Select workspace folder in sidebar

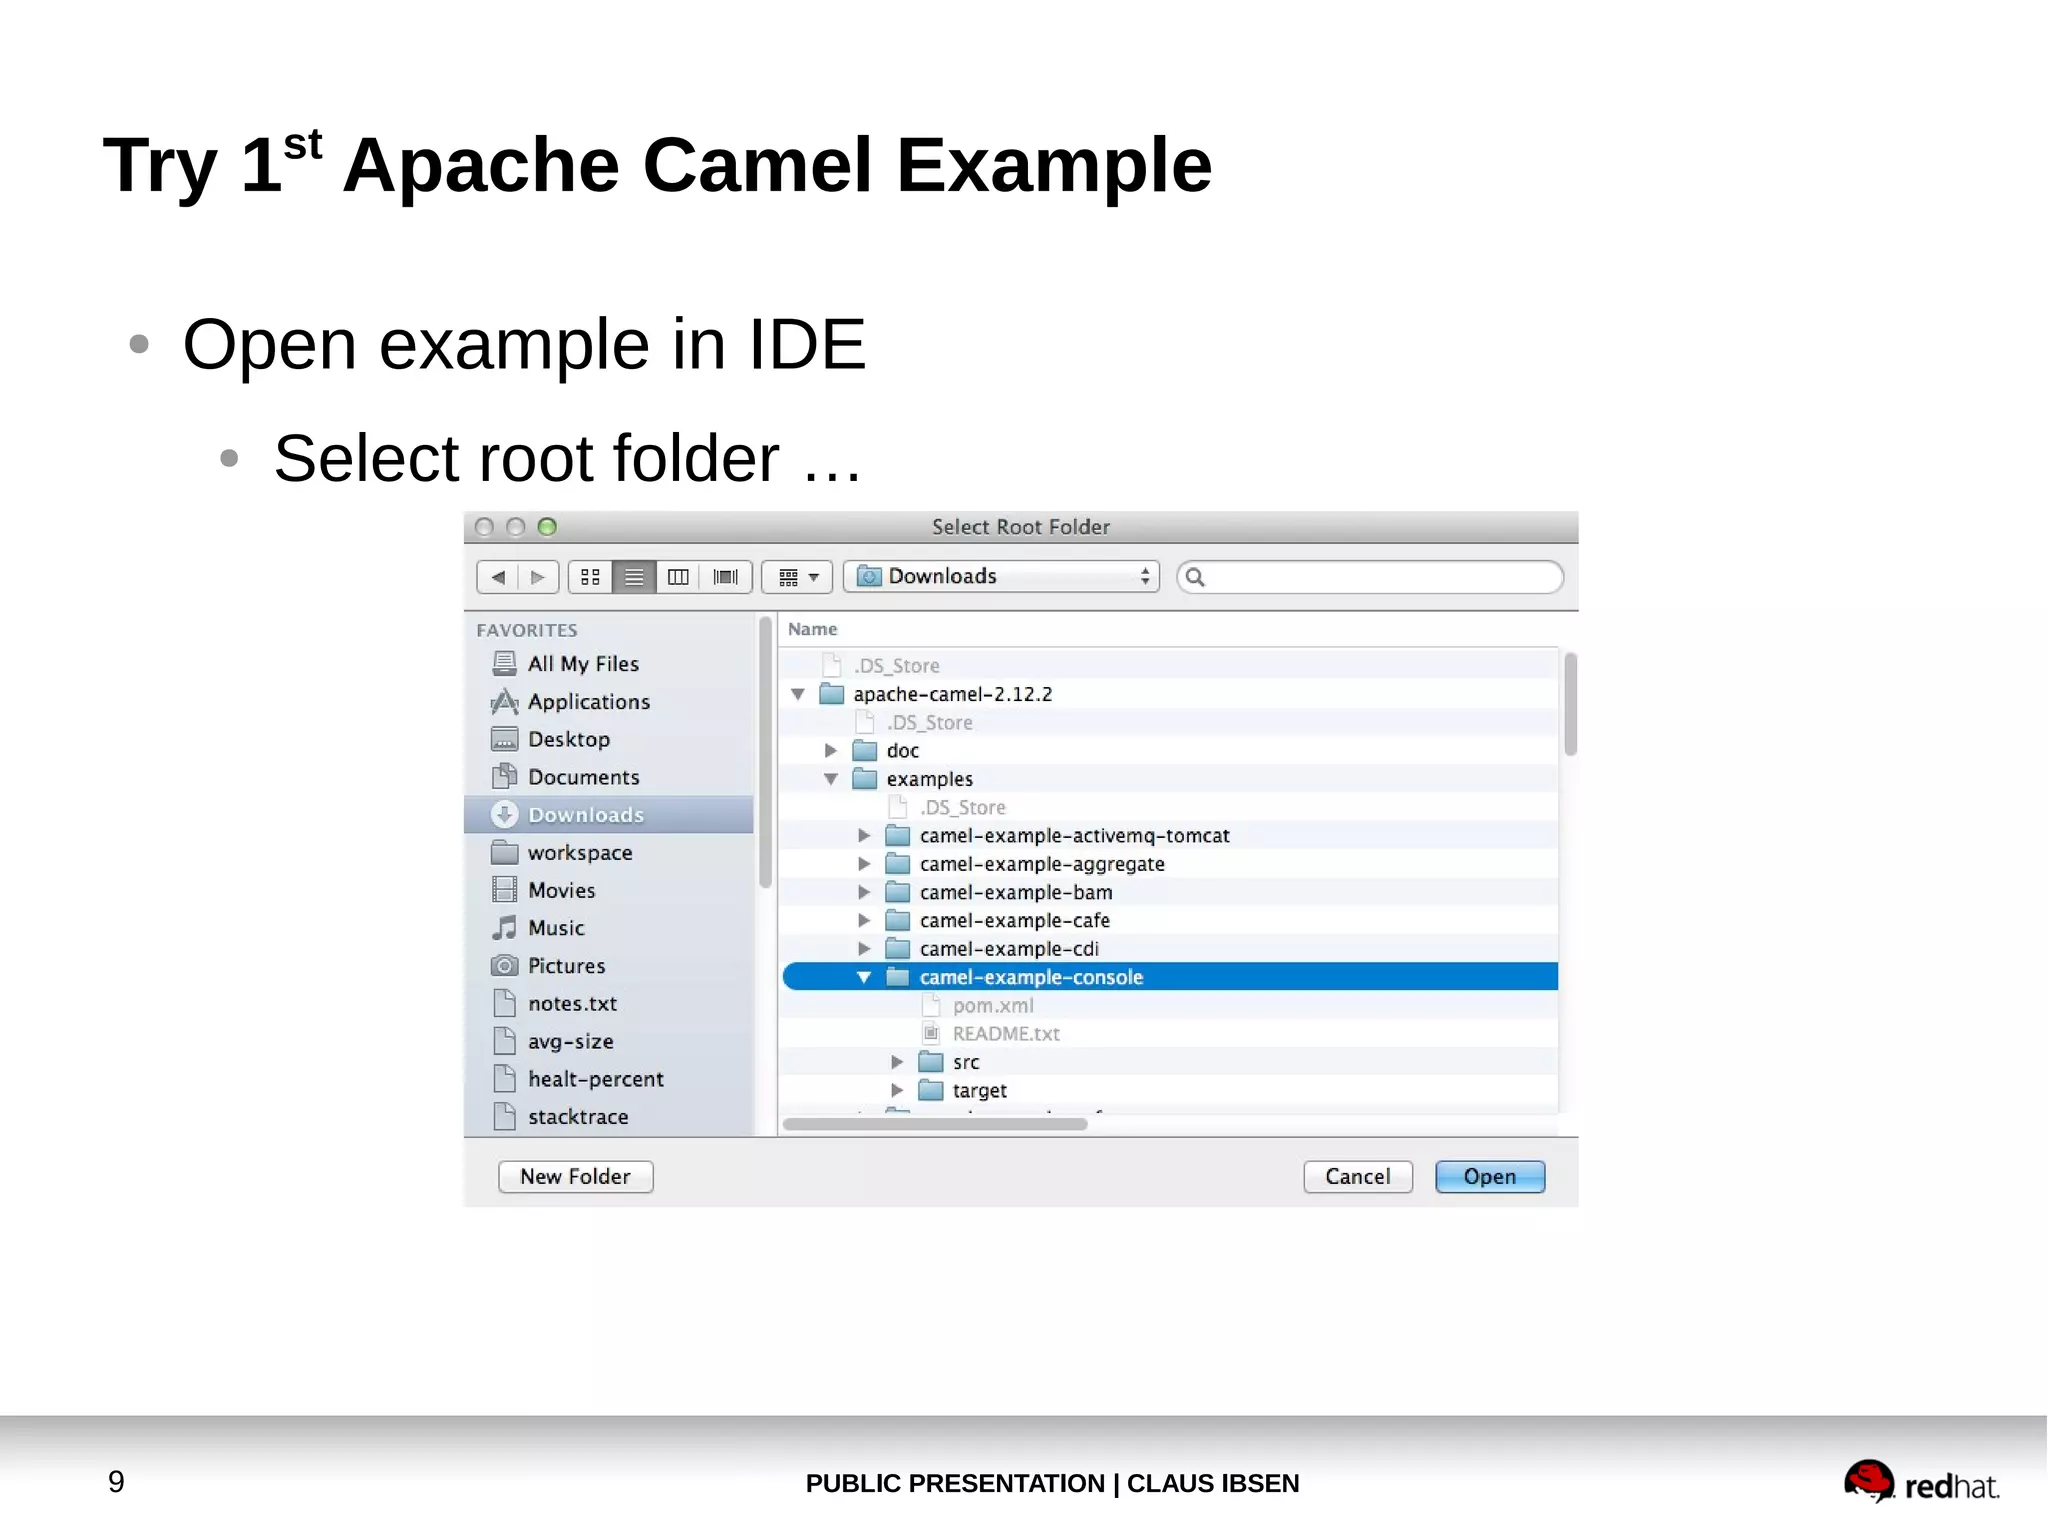point(609,853)
